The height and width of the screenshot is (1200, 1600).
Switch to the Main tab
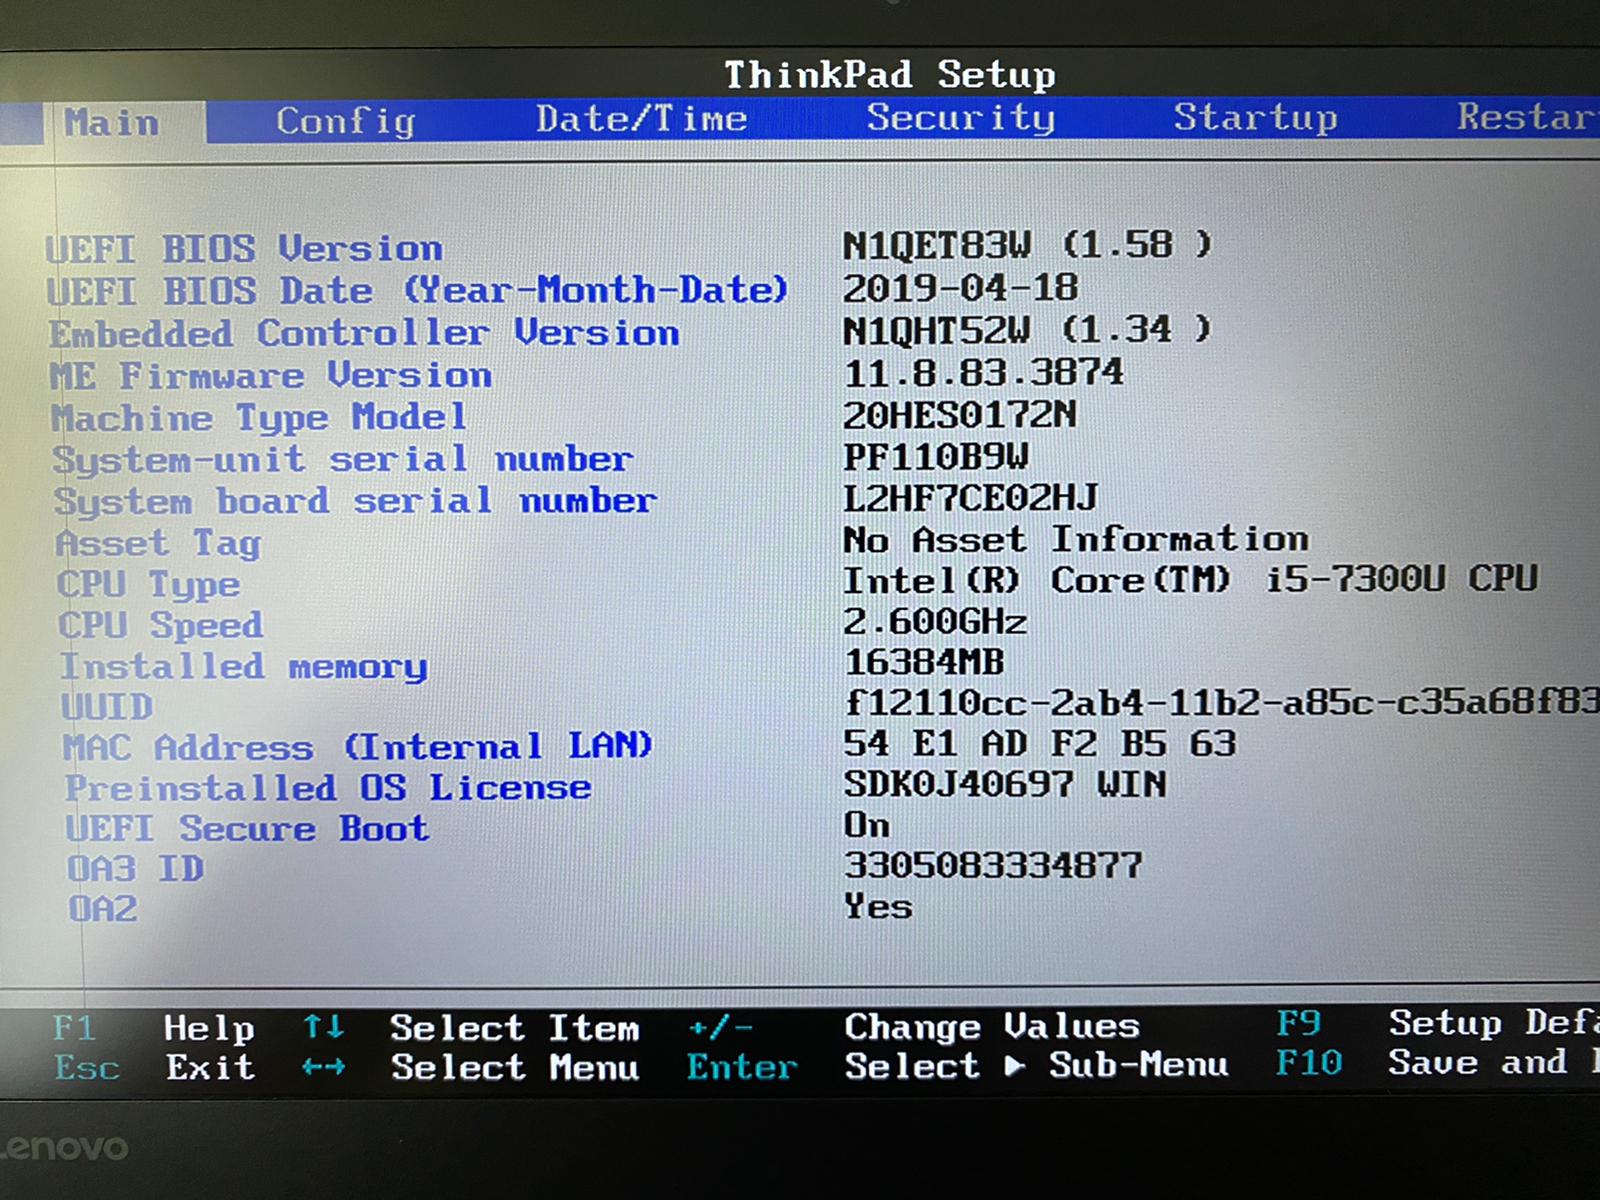click(x=112, y=123)
